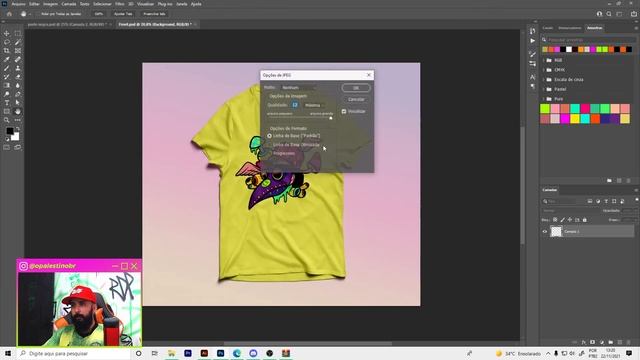Open the History panel icon
This screenshot has width=640, height=360.
click(x=532, y=31)
